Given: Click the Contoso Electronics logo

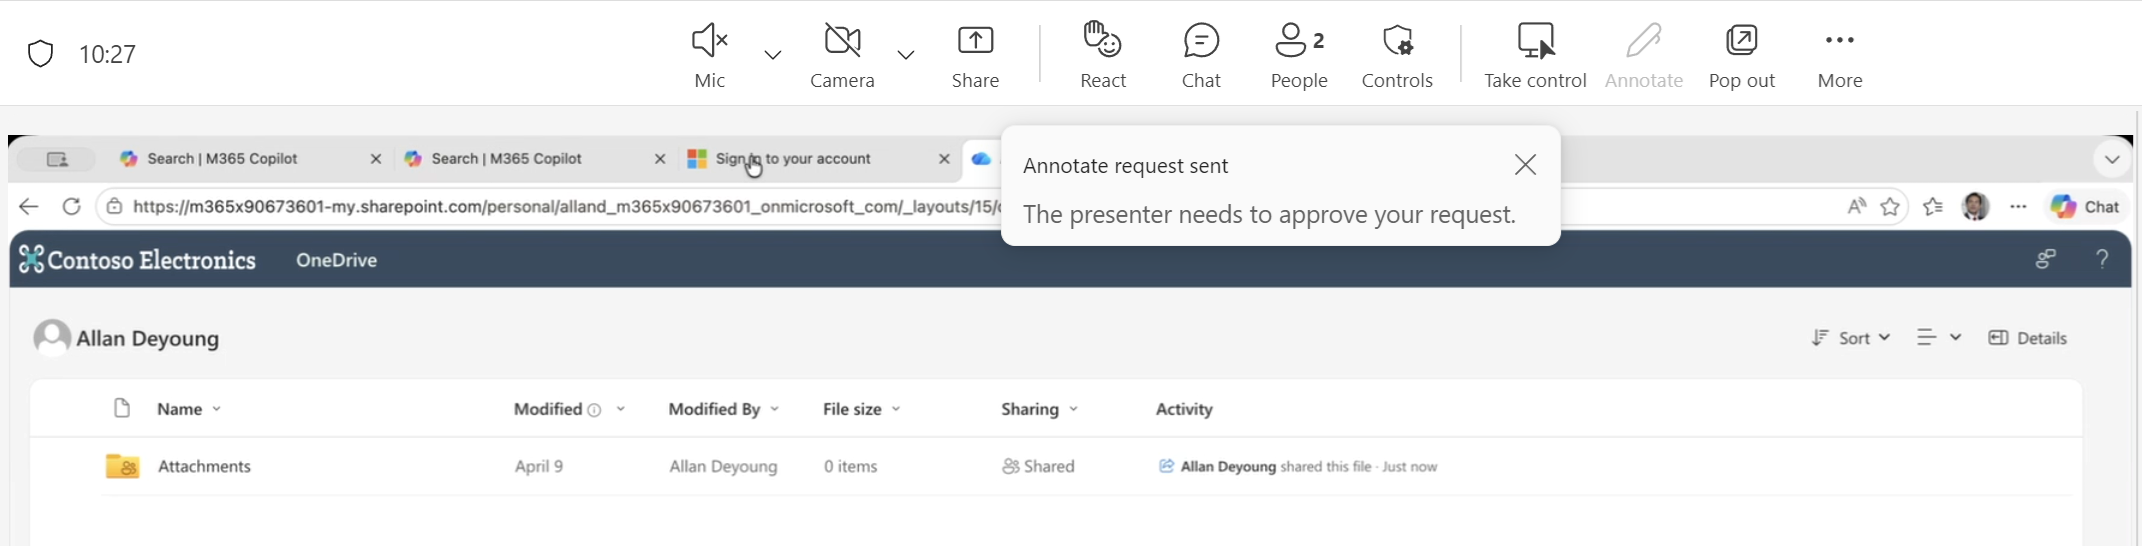Looking at the screenshot, I should [x=137, y=260].
